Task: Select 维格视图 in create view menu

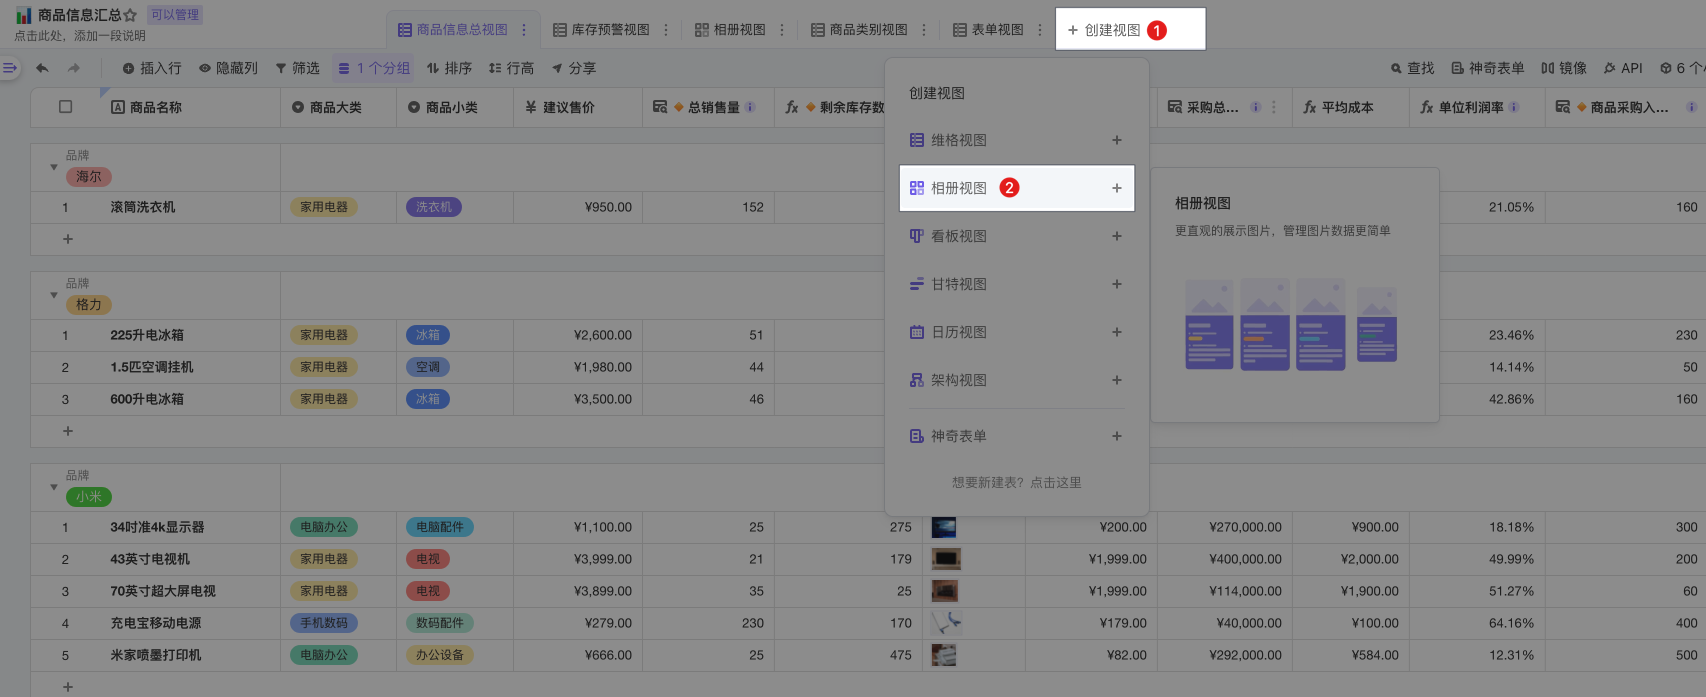Action: tap(1016, 140)
